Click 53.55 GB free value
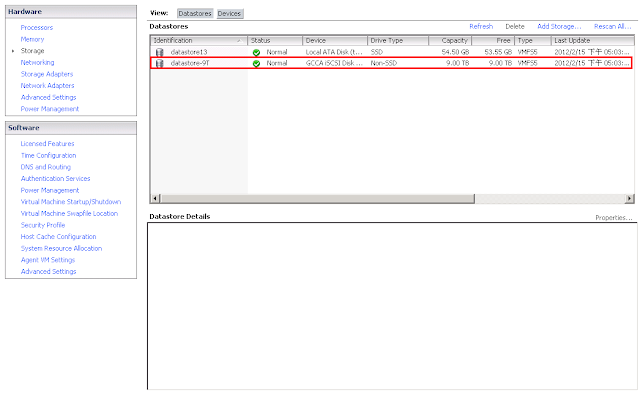Viewport: 640px width, 395px height. [x=498, y=52]
